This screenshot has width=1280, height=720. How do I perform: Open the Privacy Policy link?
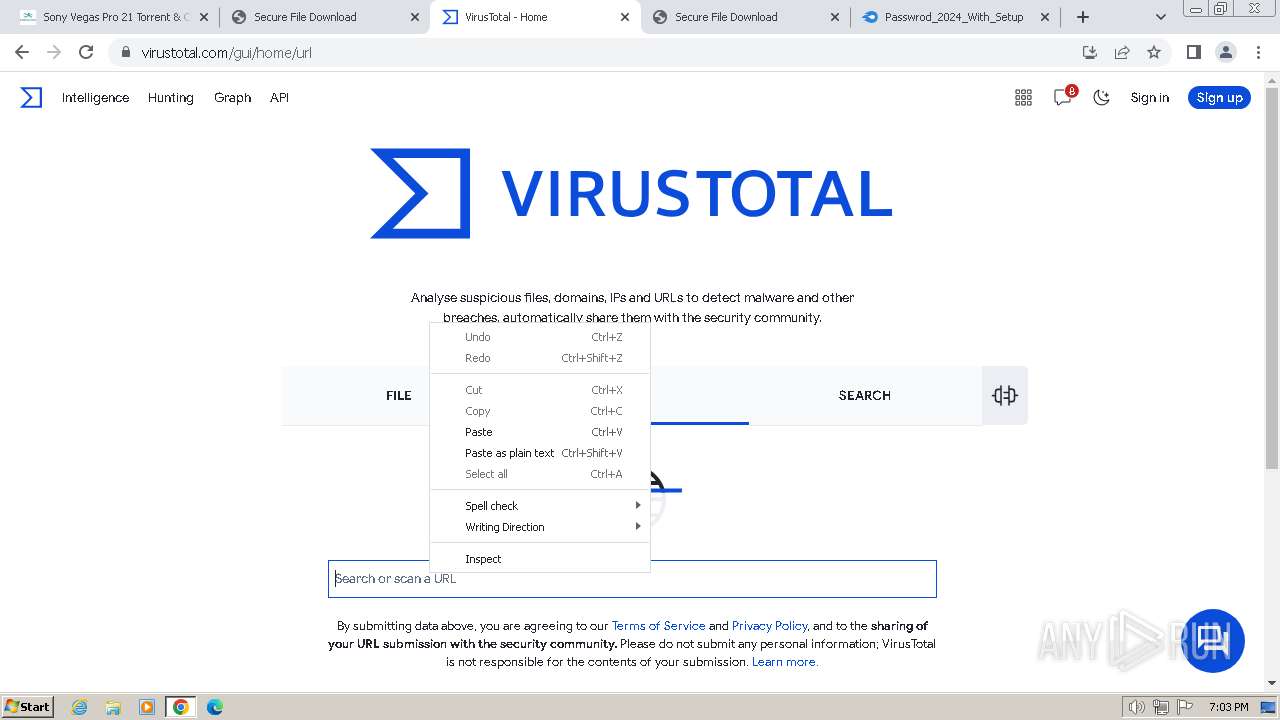pyautogui.click(x=769, y=626)
